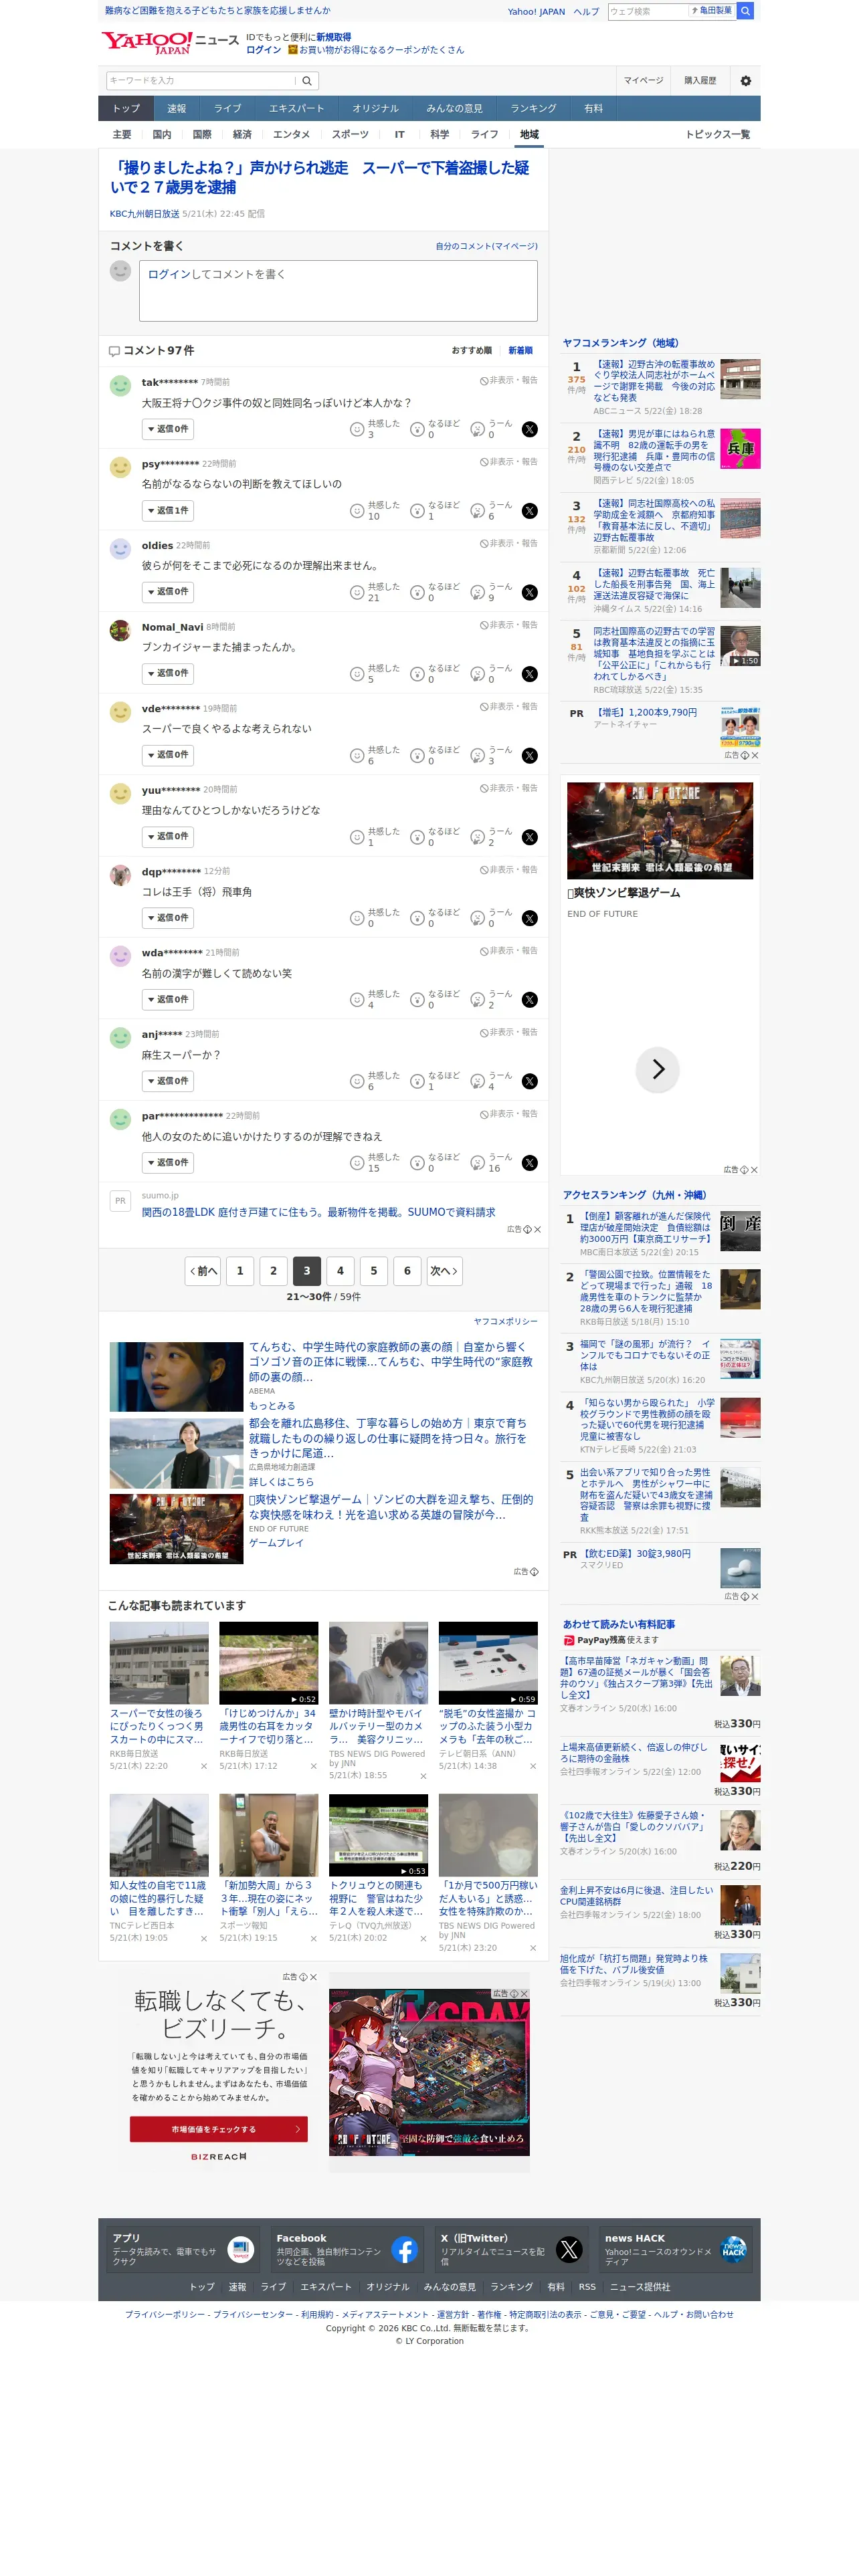Open the エキスパート tab in the blue navbar
Screen dimensions: 859x2576
296,109
